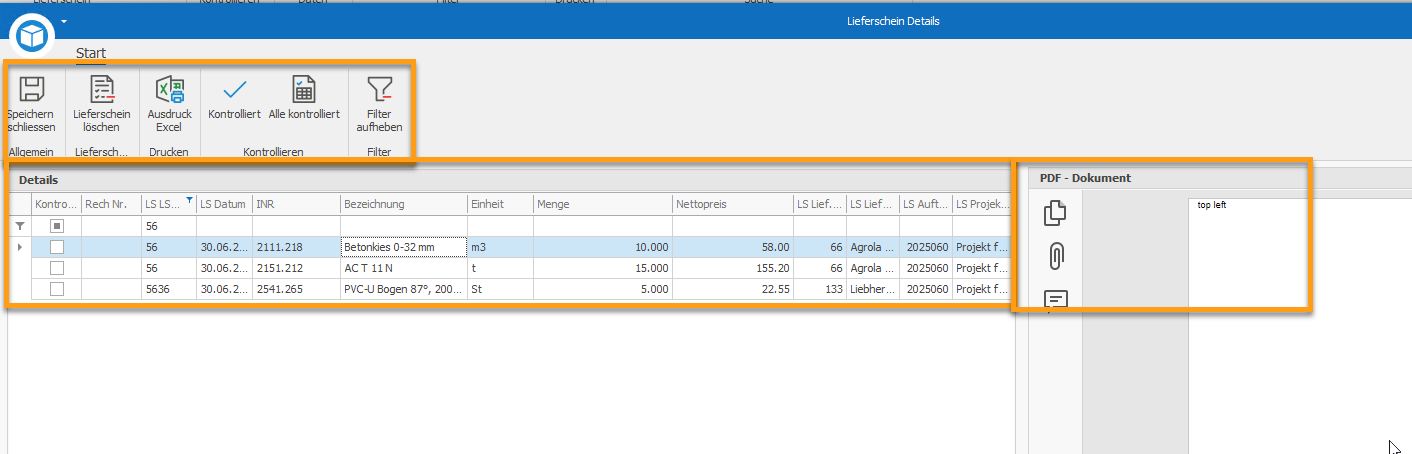Screen dimensions: 1412x454
Task: Sort by Bezeichnung column header
Action: click(404, 204)
